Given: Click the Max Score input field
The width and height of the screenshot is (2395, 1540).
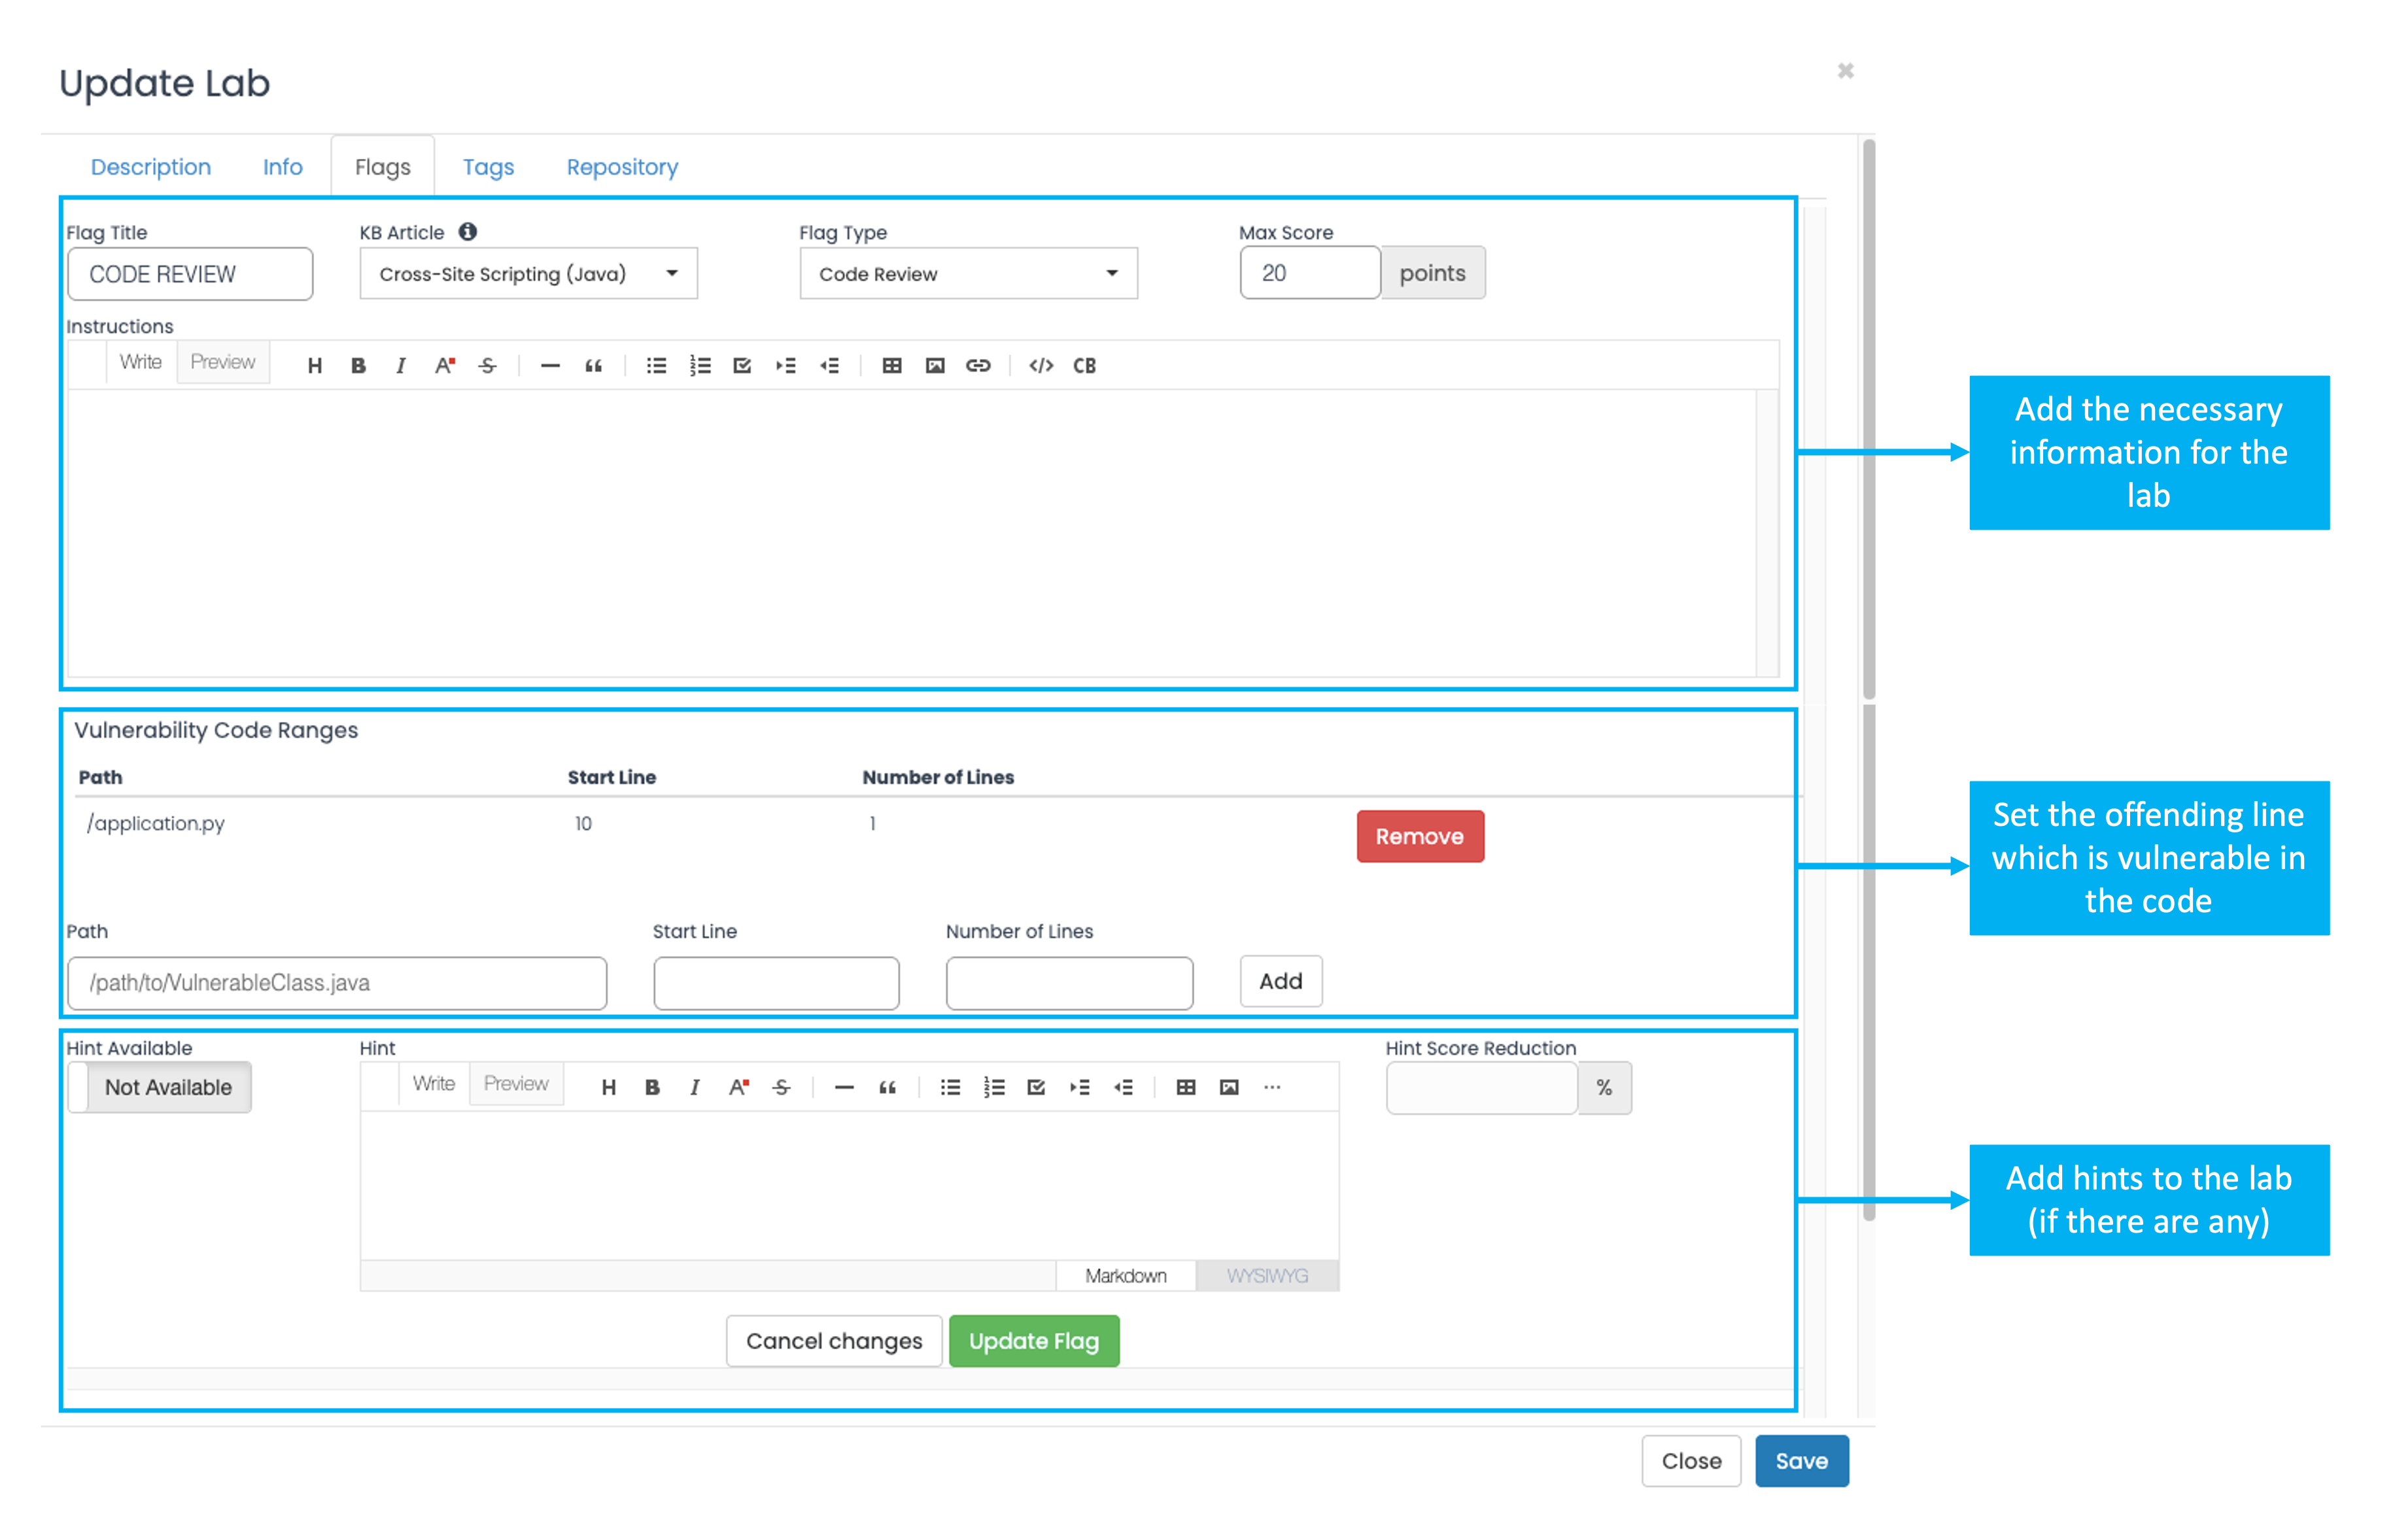Looking at the screenshot, I should pos(1309,274).
